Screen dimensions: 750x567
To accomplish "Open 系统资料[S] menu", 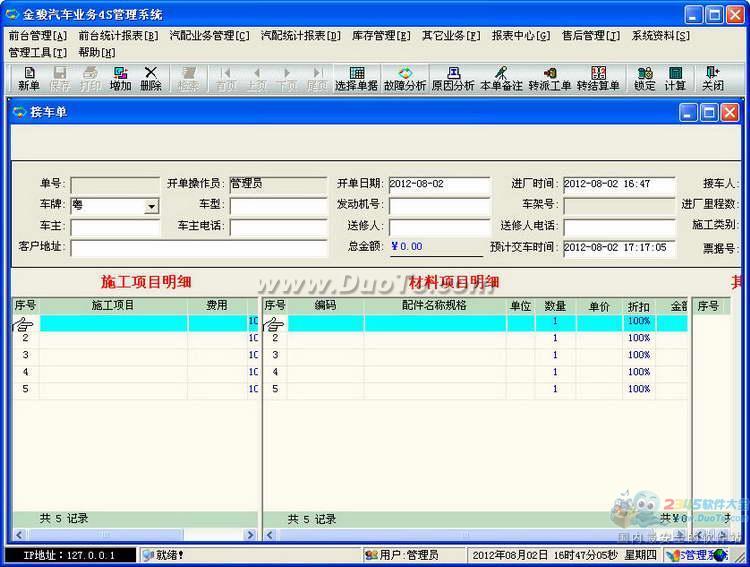I will (661, 35).
